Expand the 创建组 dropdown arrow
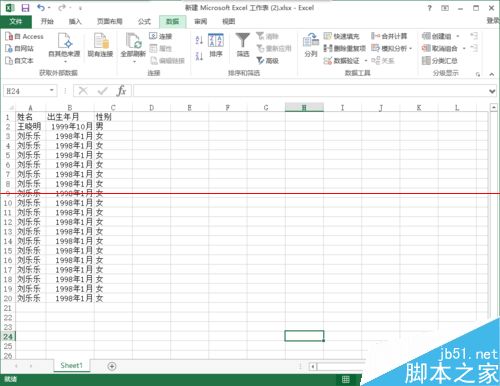The image size is (500, 386). (458, 36)
